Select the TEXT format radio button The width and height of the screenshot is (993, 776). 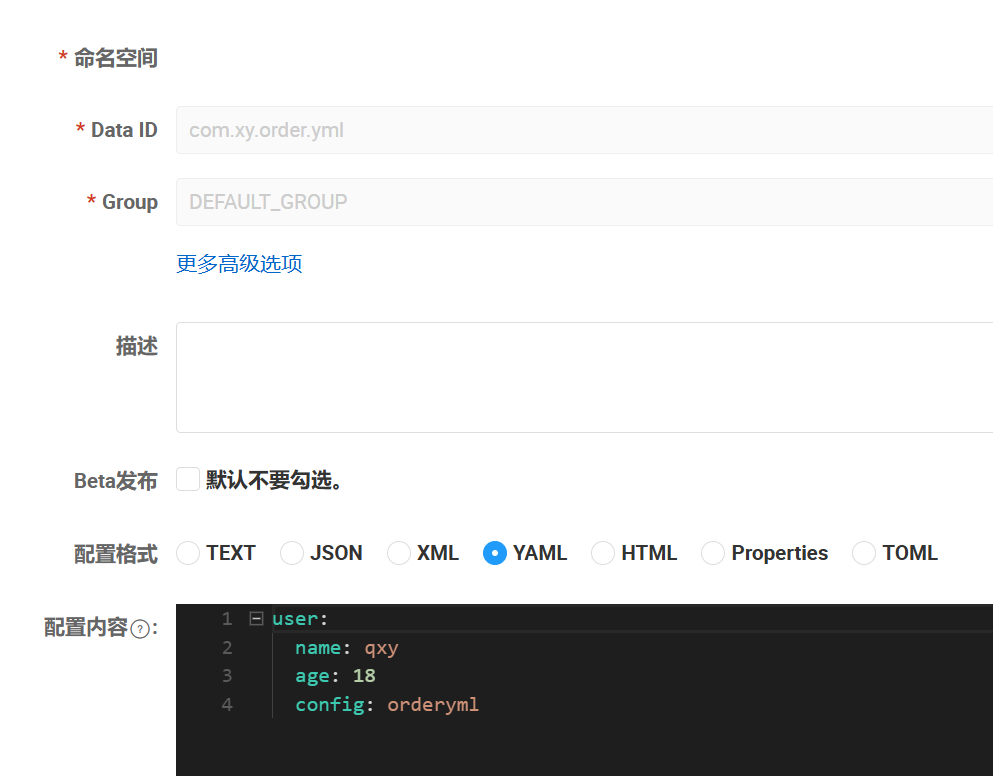point(188,553)
